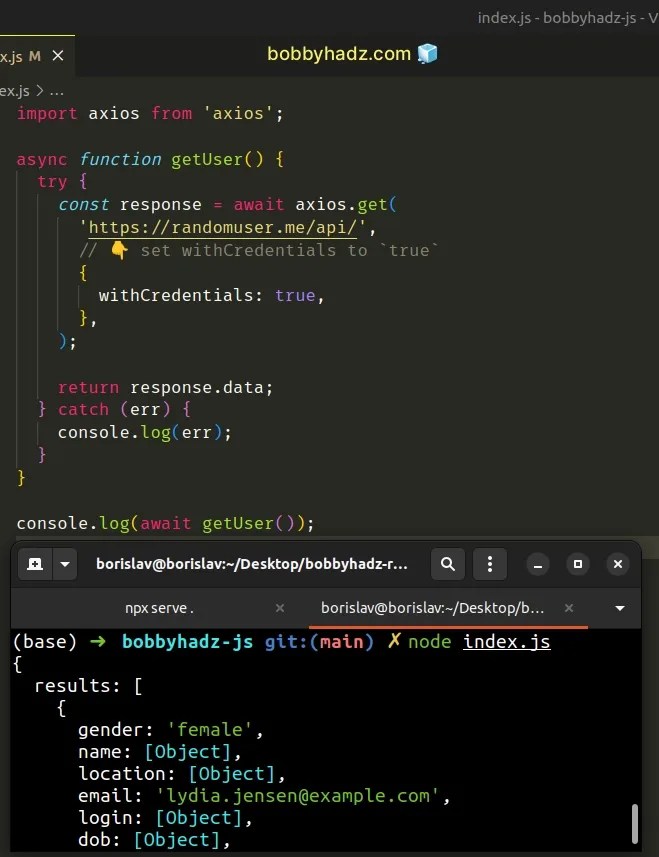This screenshot has width=659, height=857.
Task: Click 'withCredentials' property in the code
Action: (x=176, y=296)
